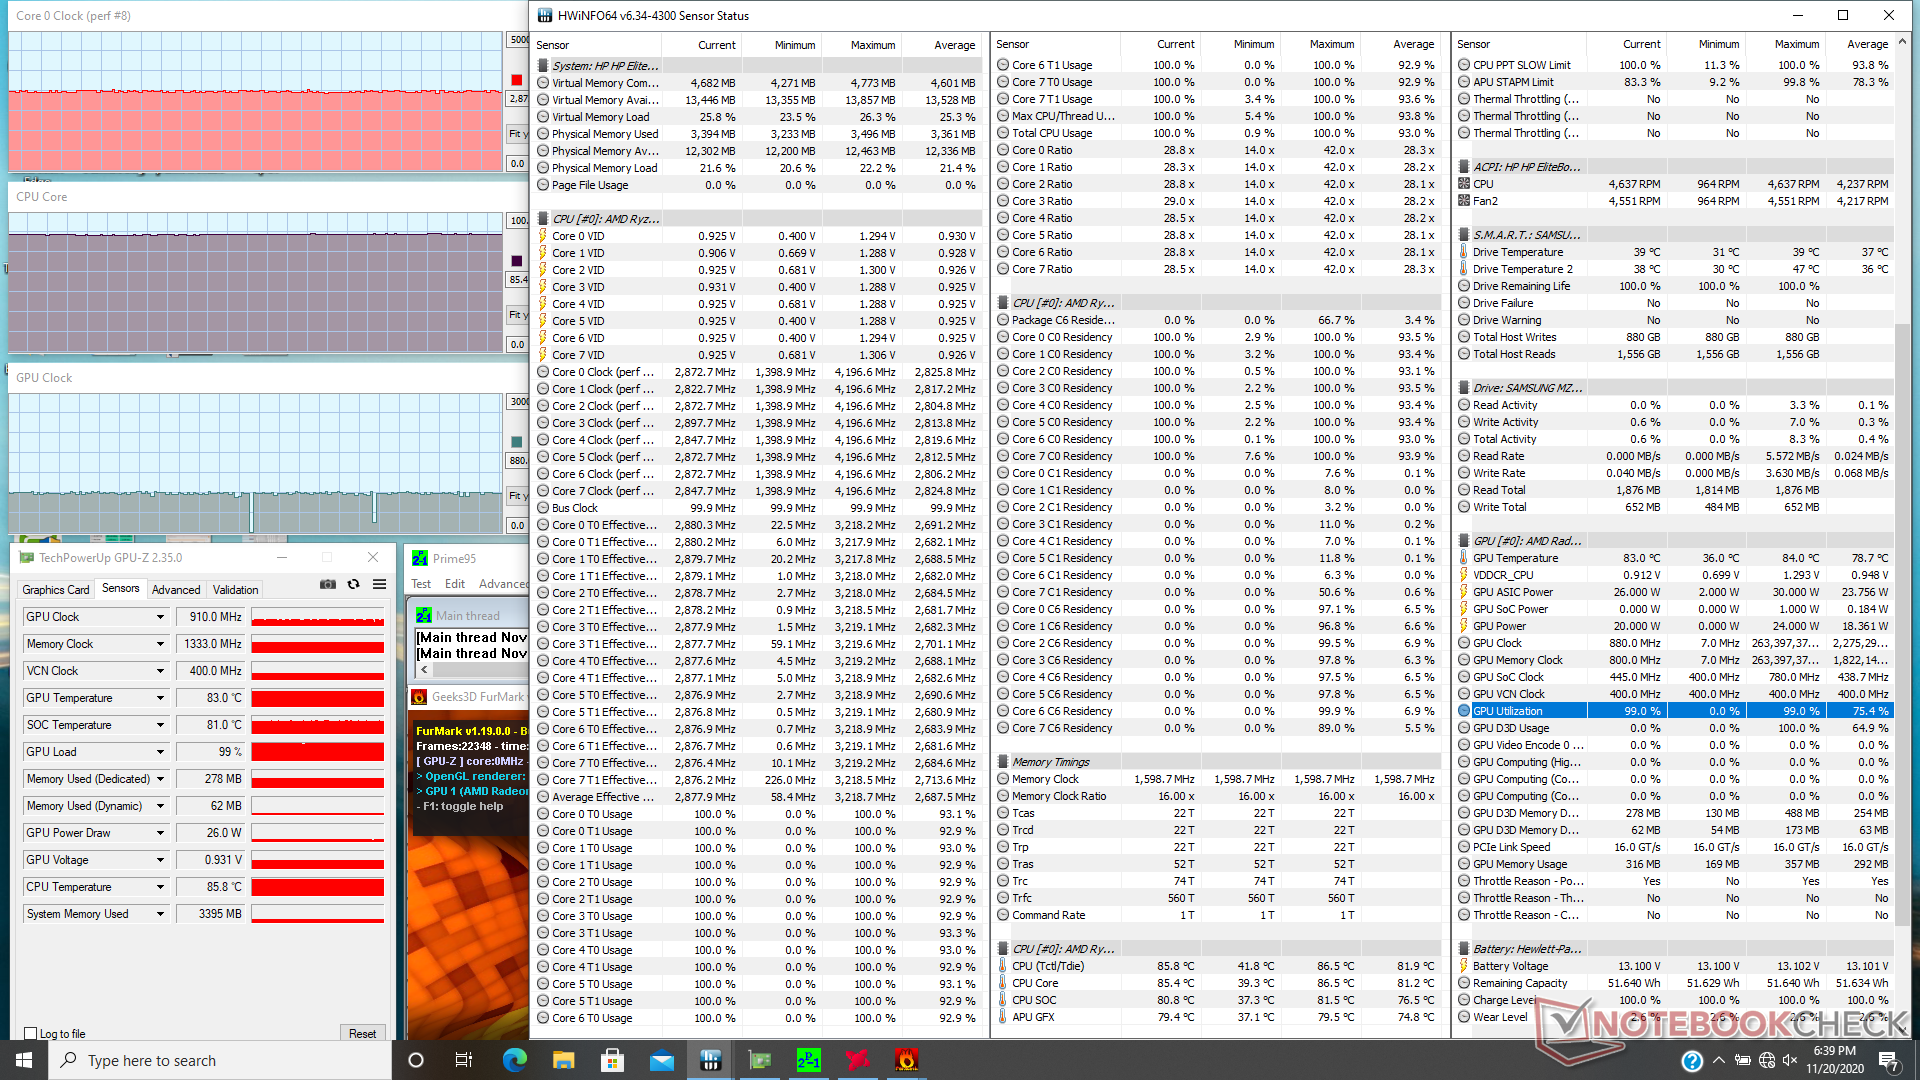Click the CPU fan icon under ACPI
This screenshot has width=1920, height=1080.
click(x=1464, y=184)
